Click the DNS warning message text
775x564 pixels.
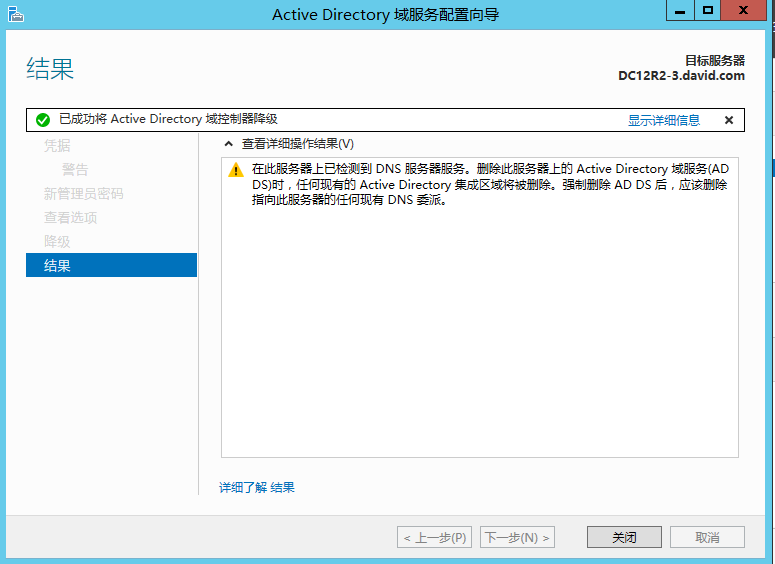490,184
